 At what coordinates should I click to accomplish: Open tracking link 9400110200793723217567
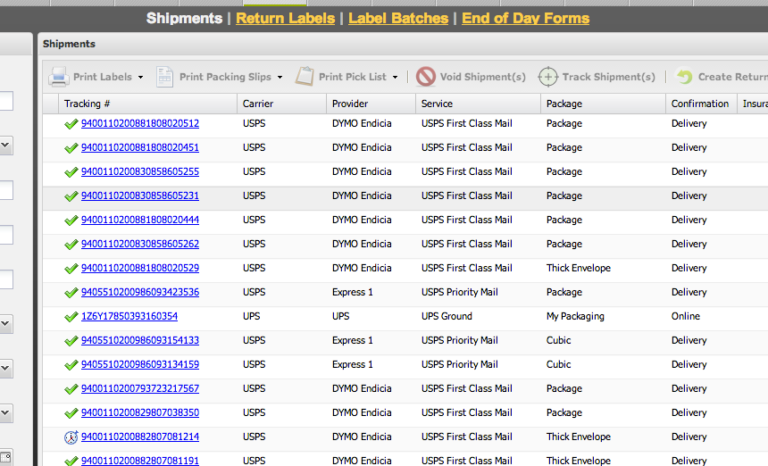point(140,389)
